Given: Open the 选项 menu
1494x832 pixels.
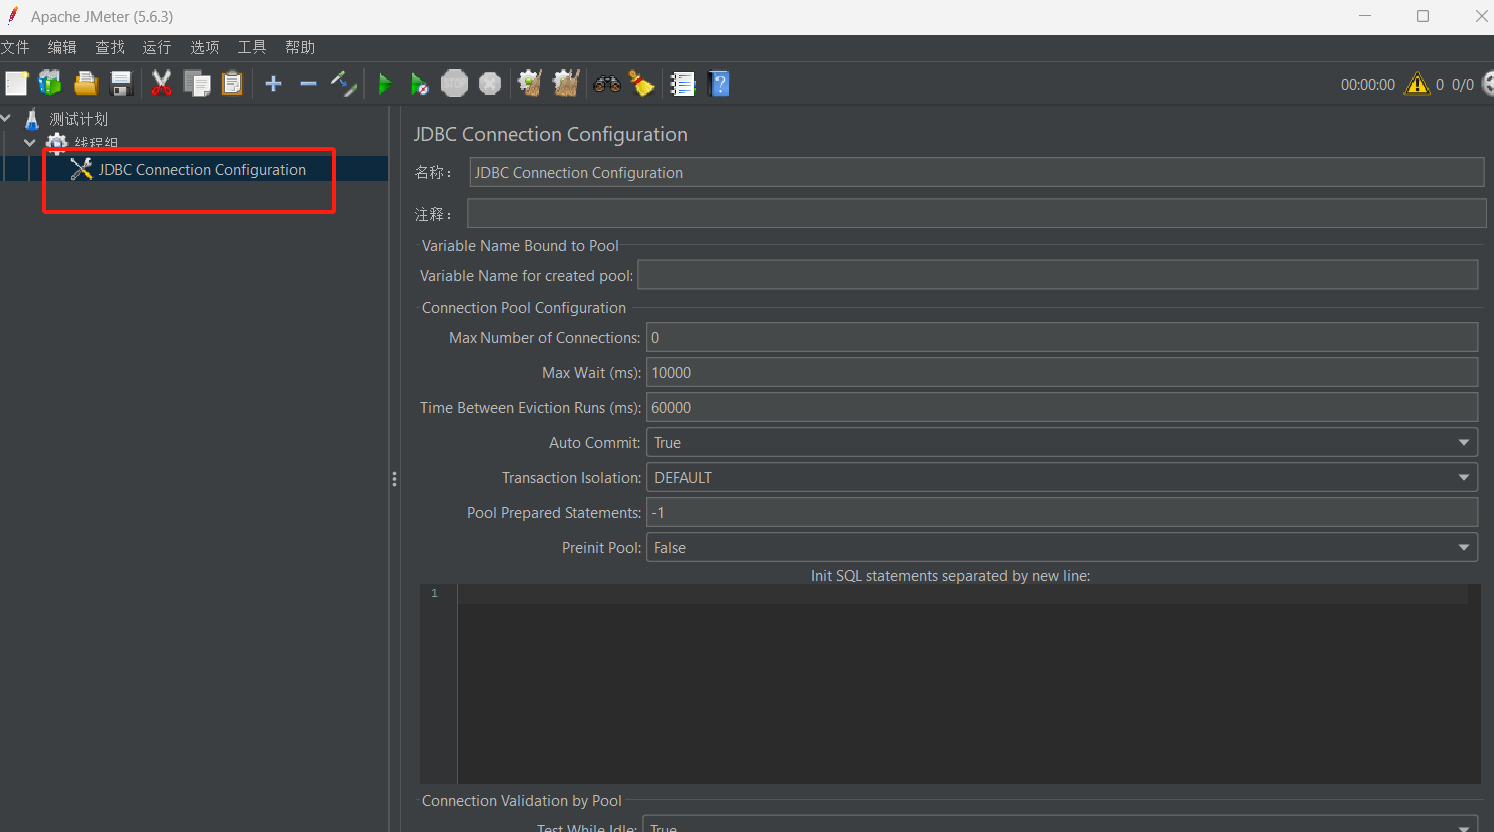Looking at the screenshot, I should click(205, 47).
